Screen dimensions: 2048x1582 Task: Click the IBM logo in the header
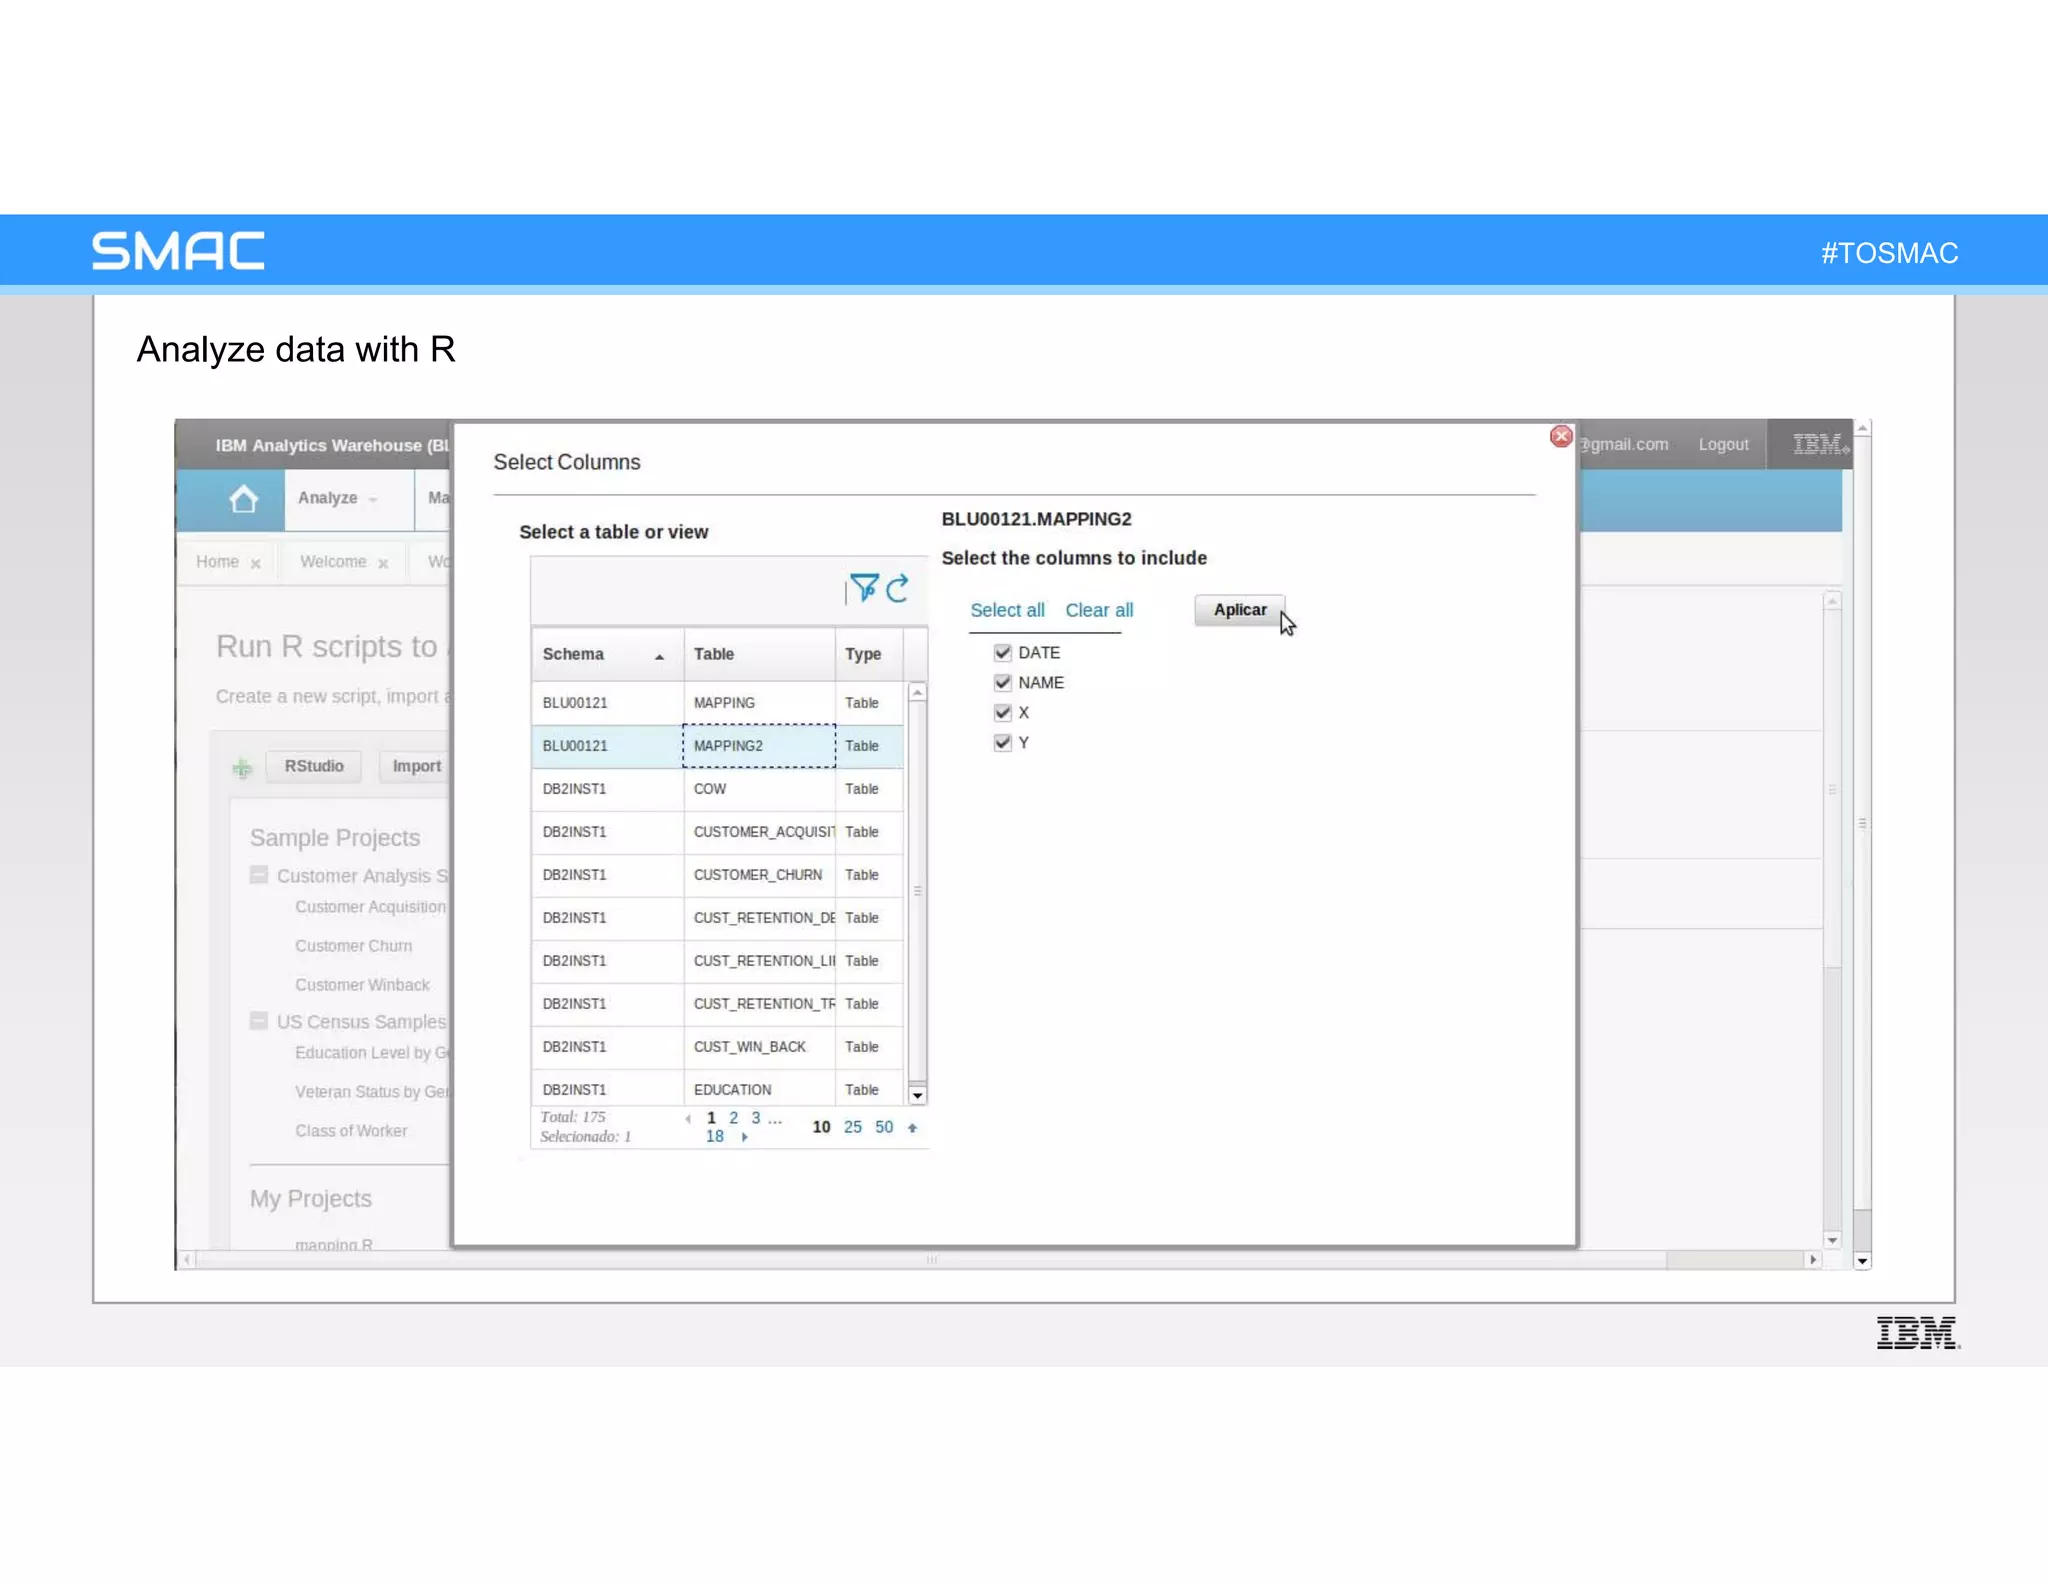[1820, 444]
